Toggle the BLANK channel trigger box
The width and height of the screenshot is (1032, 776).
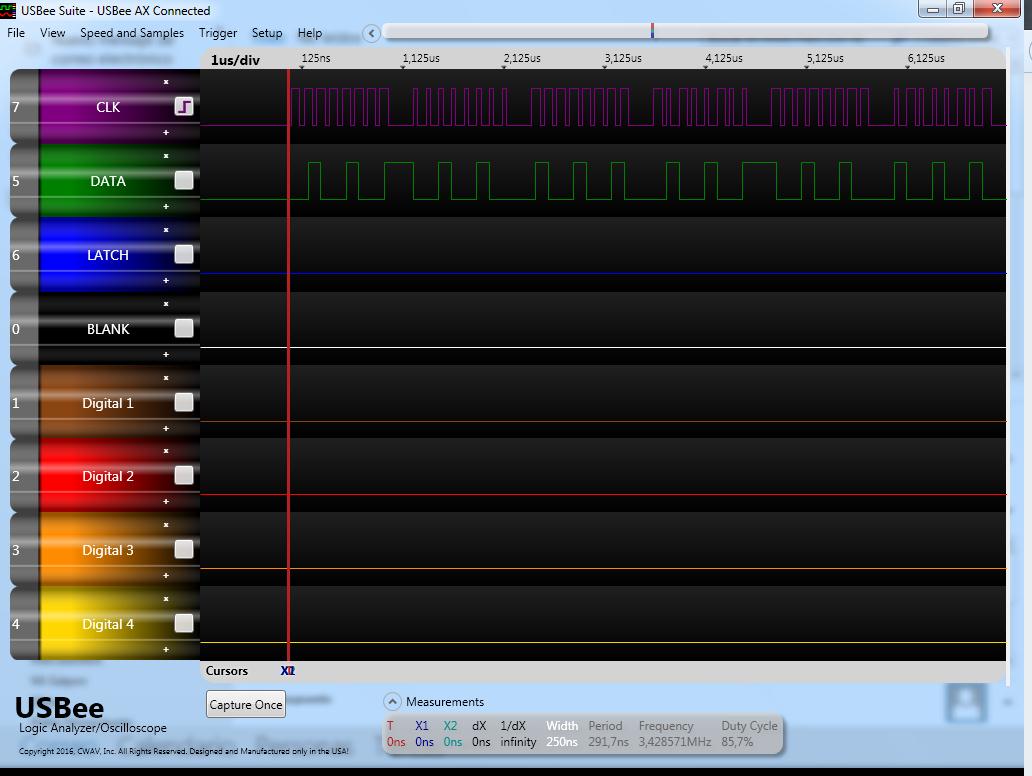click(184, 328)
